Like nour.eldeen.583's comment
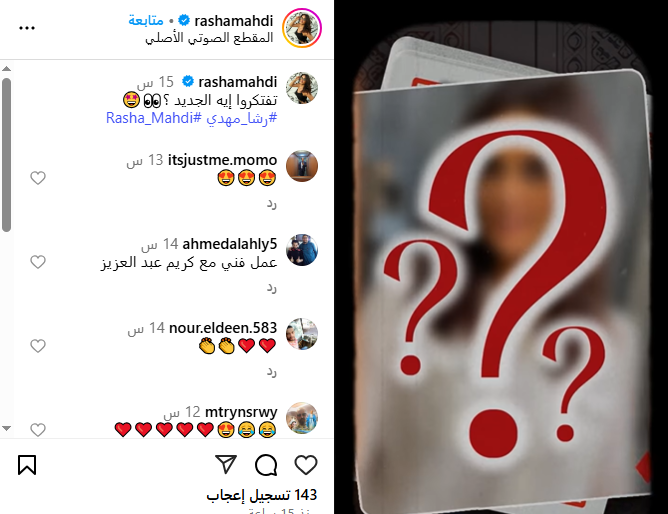Image resolution: width=668 pixels, height=514 pixels. click(38, 345)
